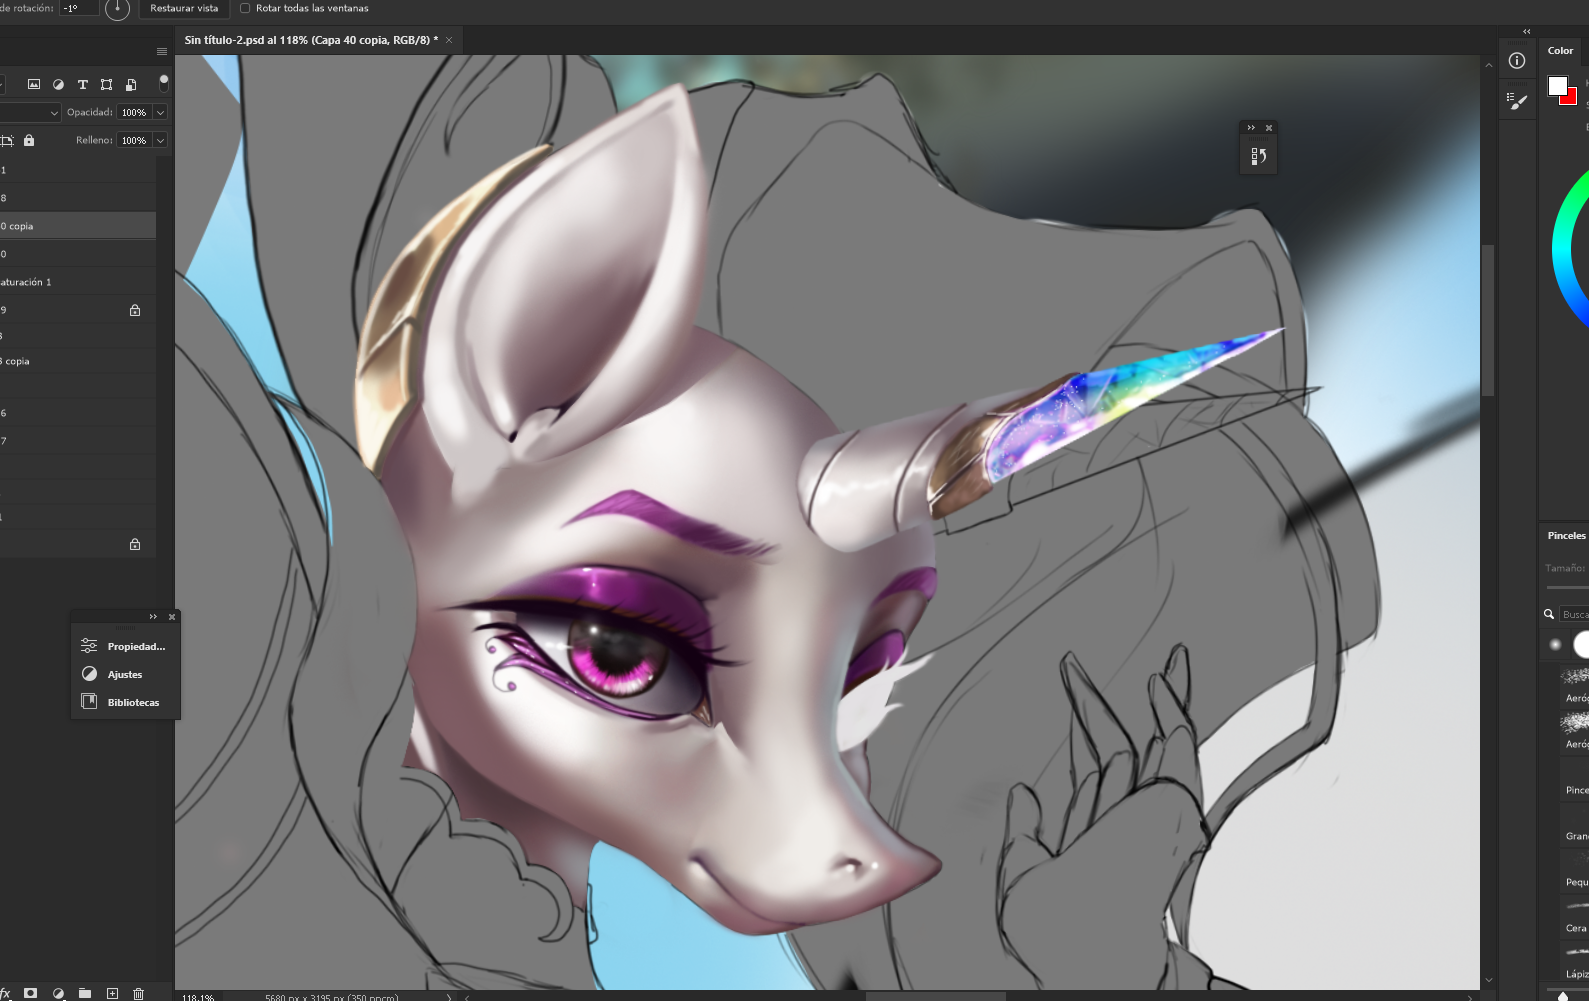Open the status bar info arrow
This screenshot has height=1001, width=1589.
pyautogui.click(x=448, y=997)
